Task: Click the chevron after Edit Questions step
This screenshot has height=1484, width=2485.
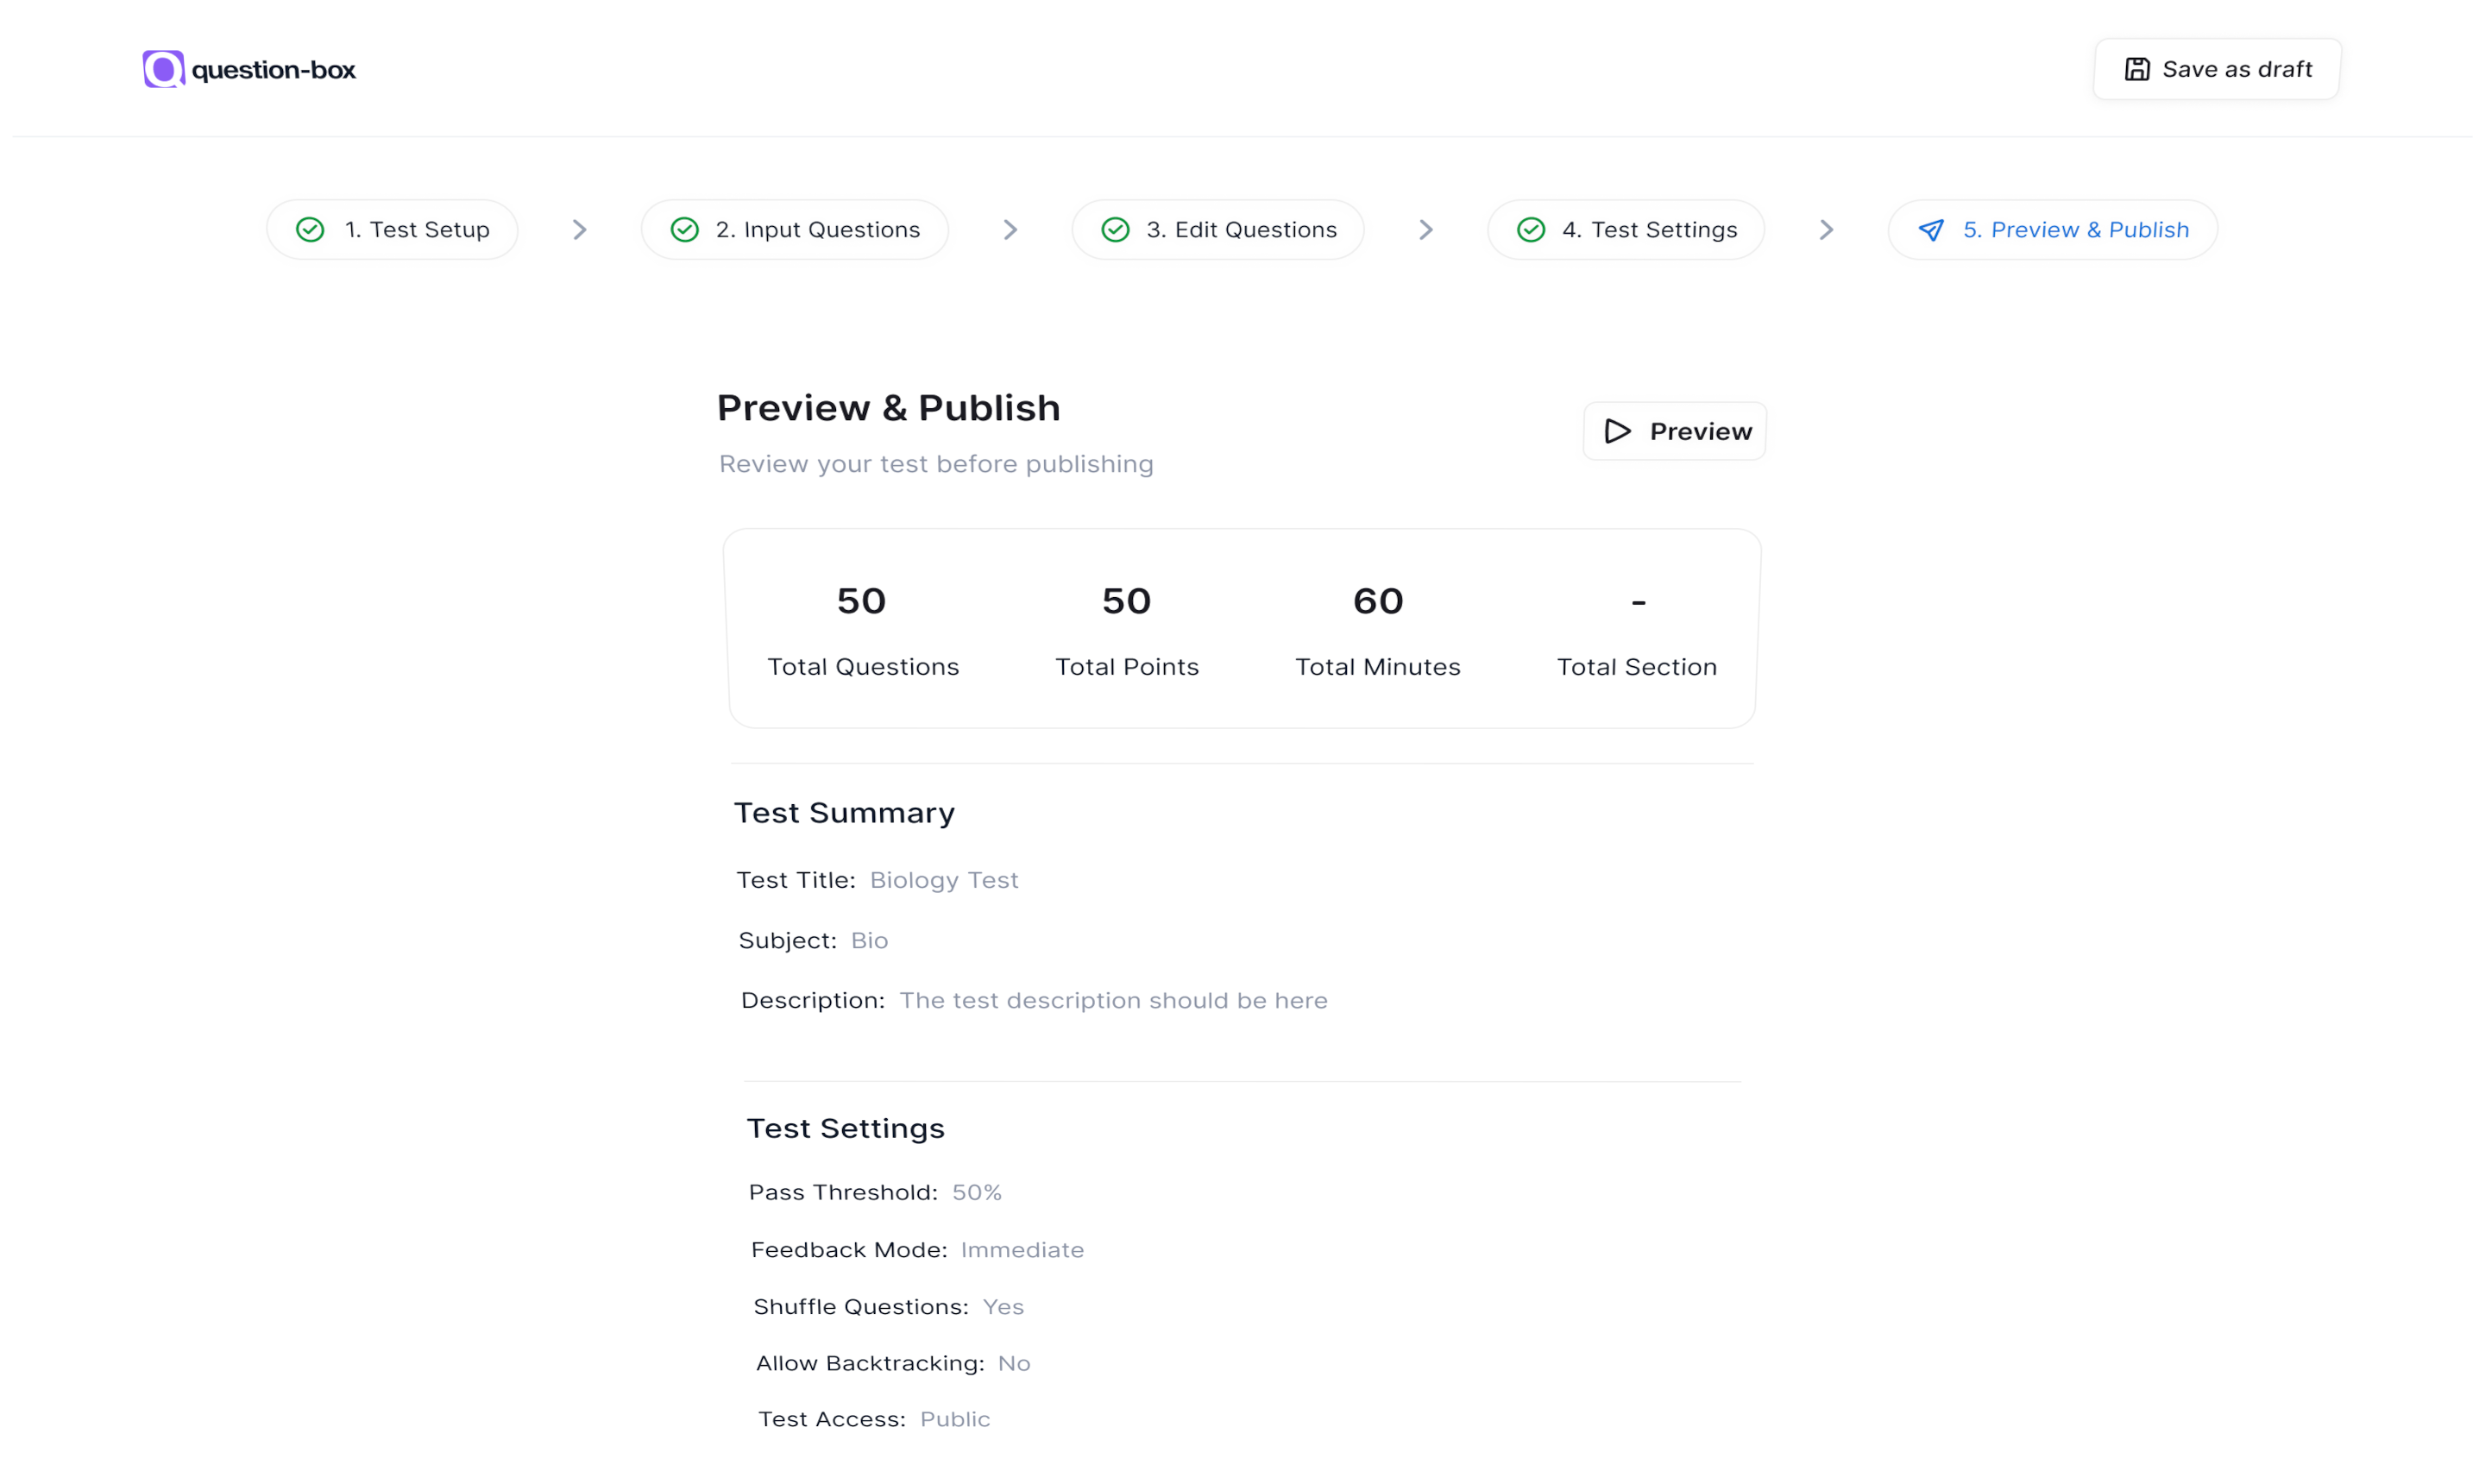Action: [1426, 230]
